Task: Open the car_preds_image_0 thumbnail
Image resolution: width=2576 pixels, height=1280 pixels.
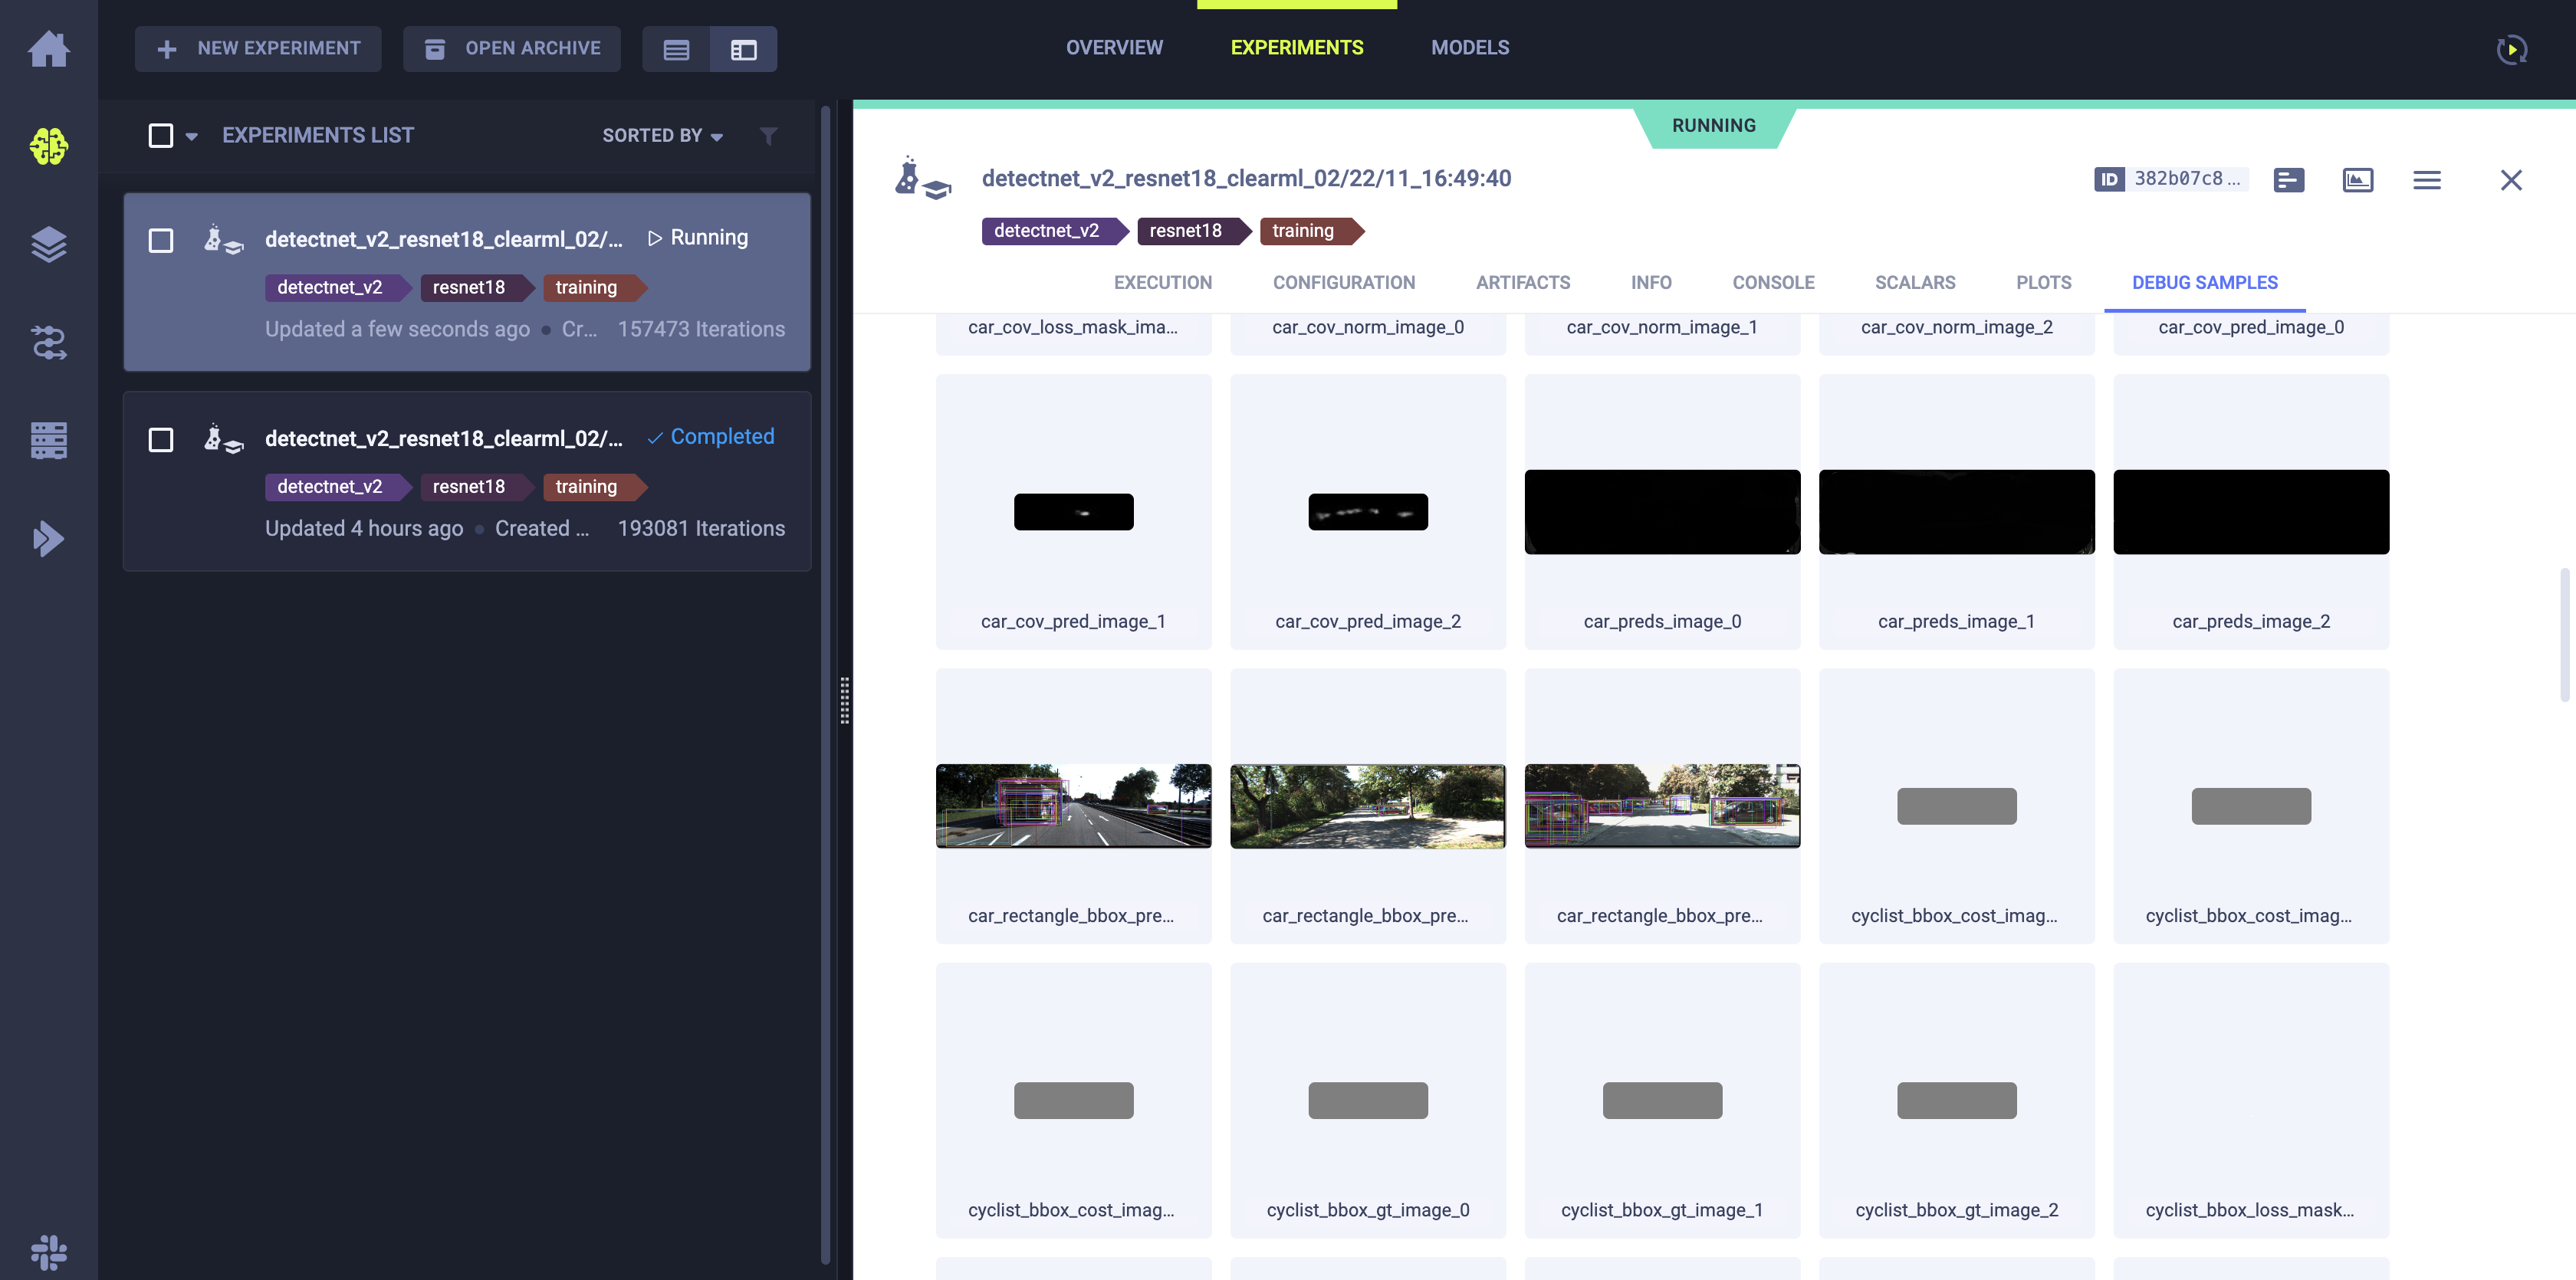Action: coord(1661,511)
